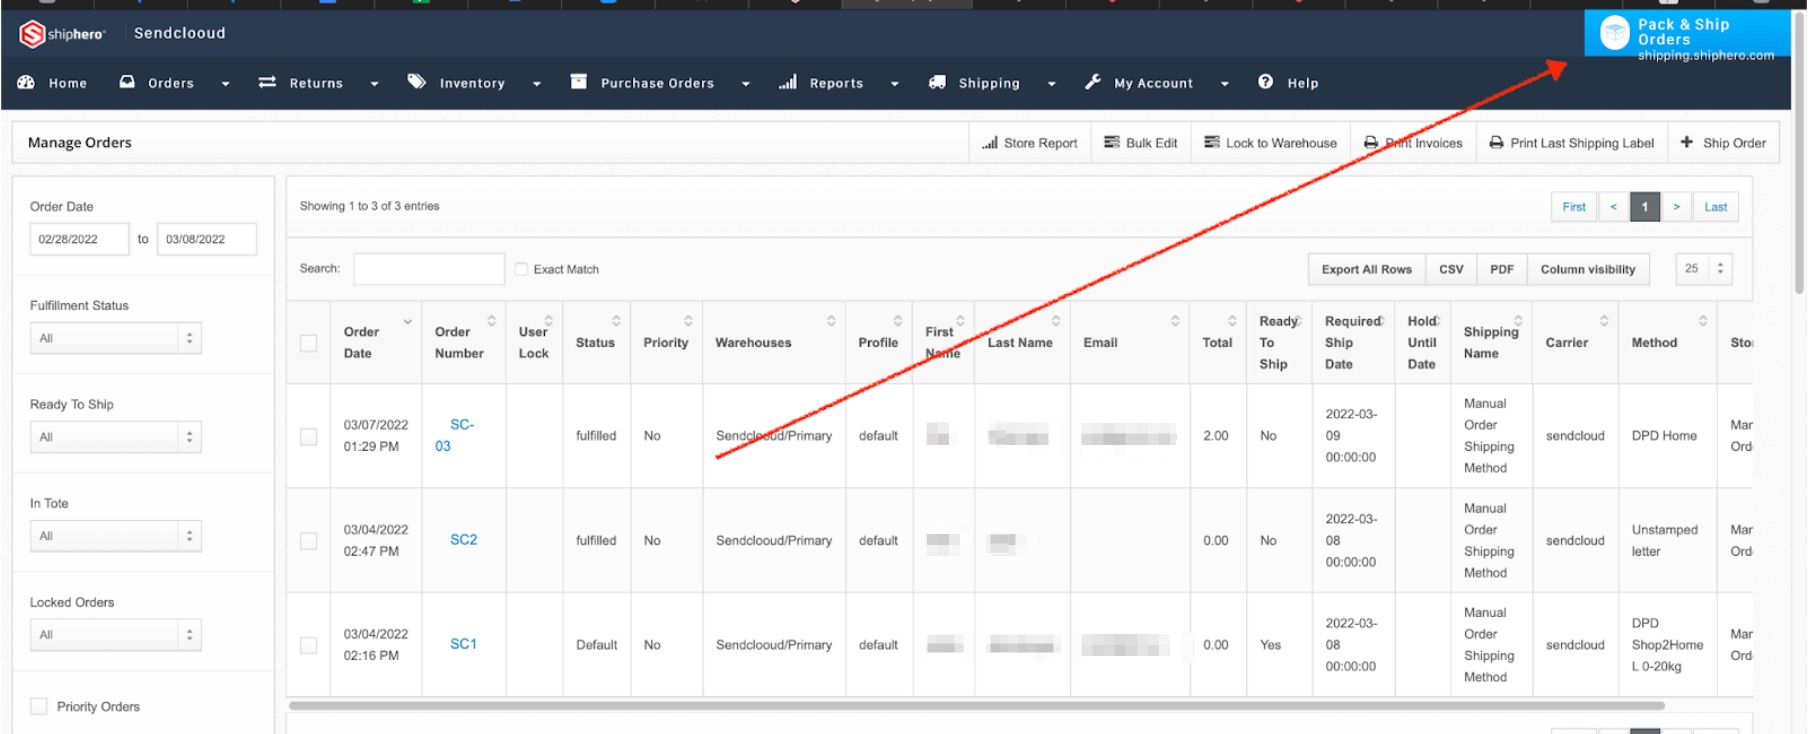
Task: Open order link SC-03
Action: pyautogui.click(x=453, y=435)
